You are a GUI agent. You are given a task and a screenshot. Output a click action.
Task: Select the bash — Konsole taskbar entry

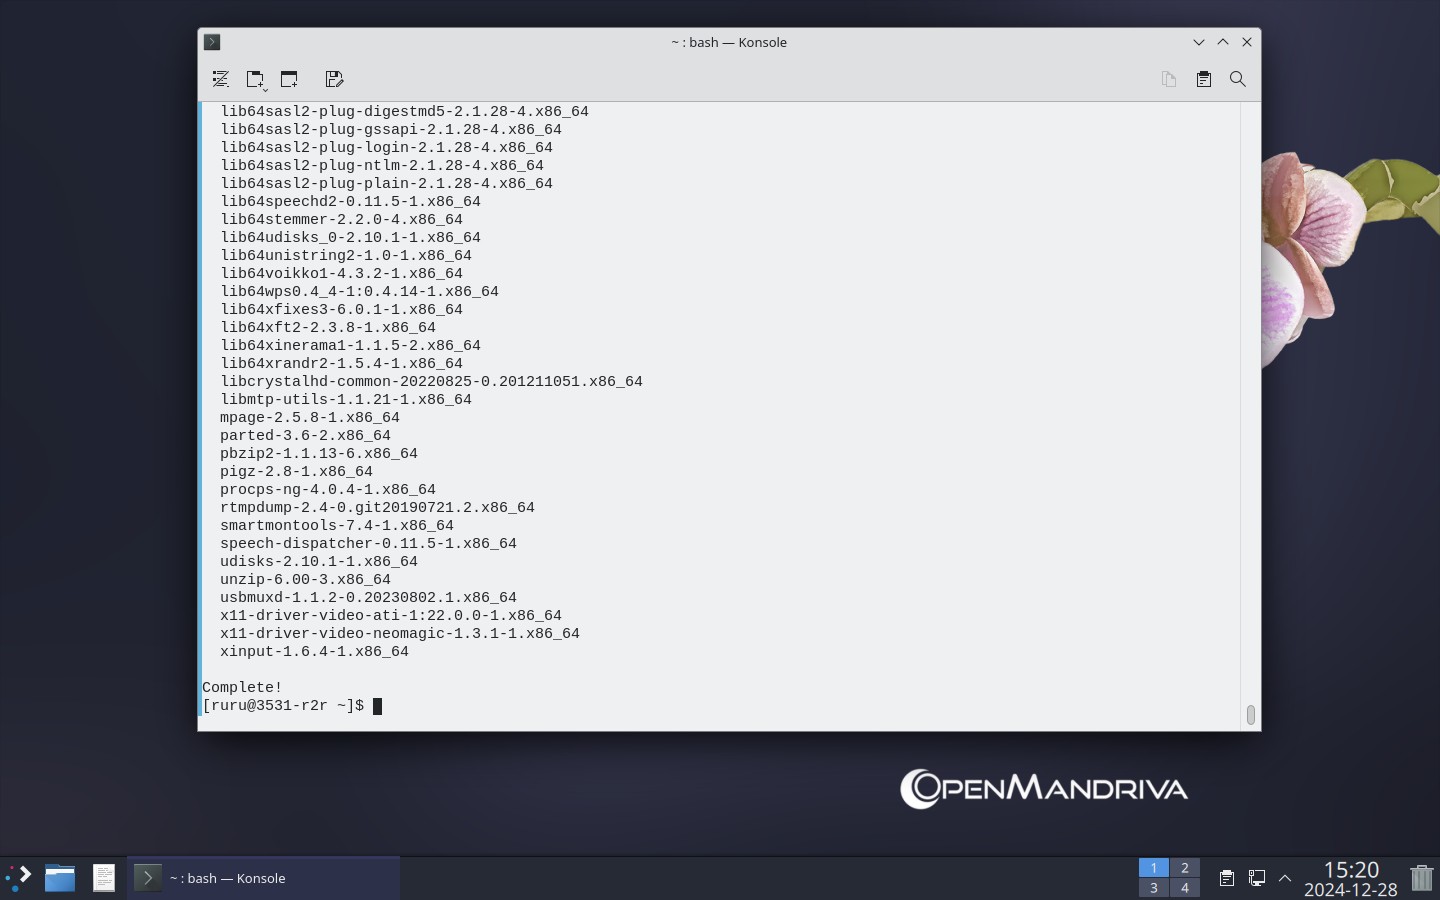(264, 878)
